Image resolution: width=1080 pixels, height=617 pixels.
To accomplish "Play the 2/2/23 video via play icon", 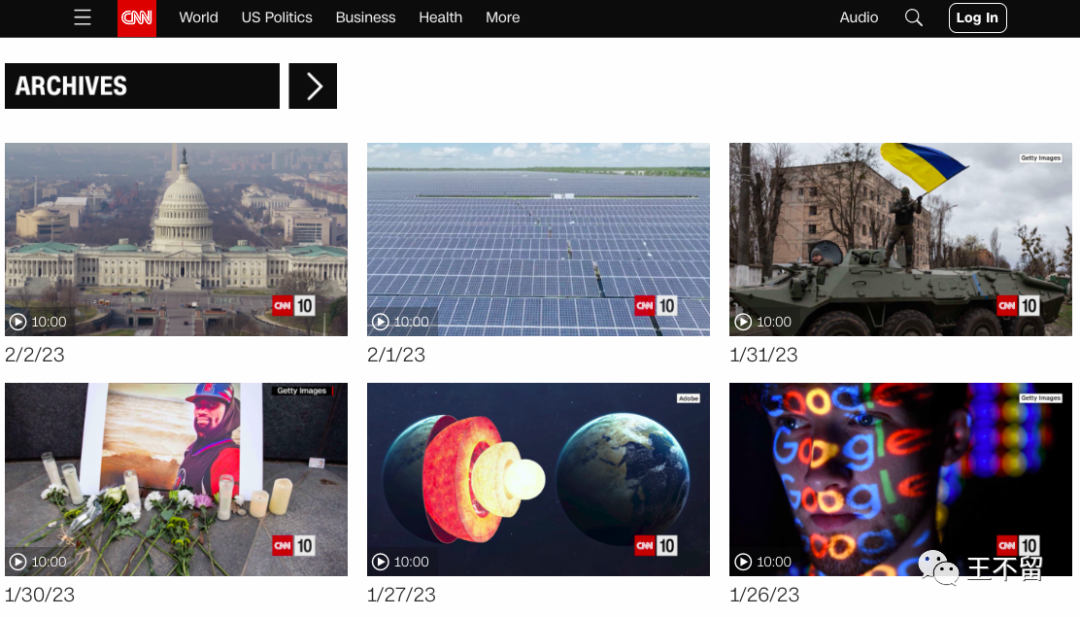I will [18, 322].
